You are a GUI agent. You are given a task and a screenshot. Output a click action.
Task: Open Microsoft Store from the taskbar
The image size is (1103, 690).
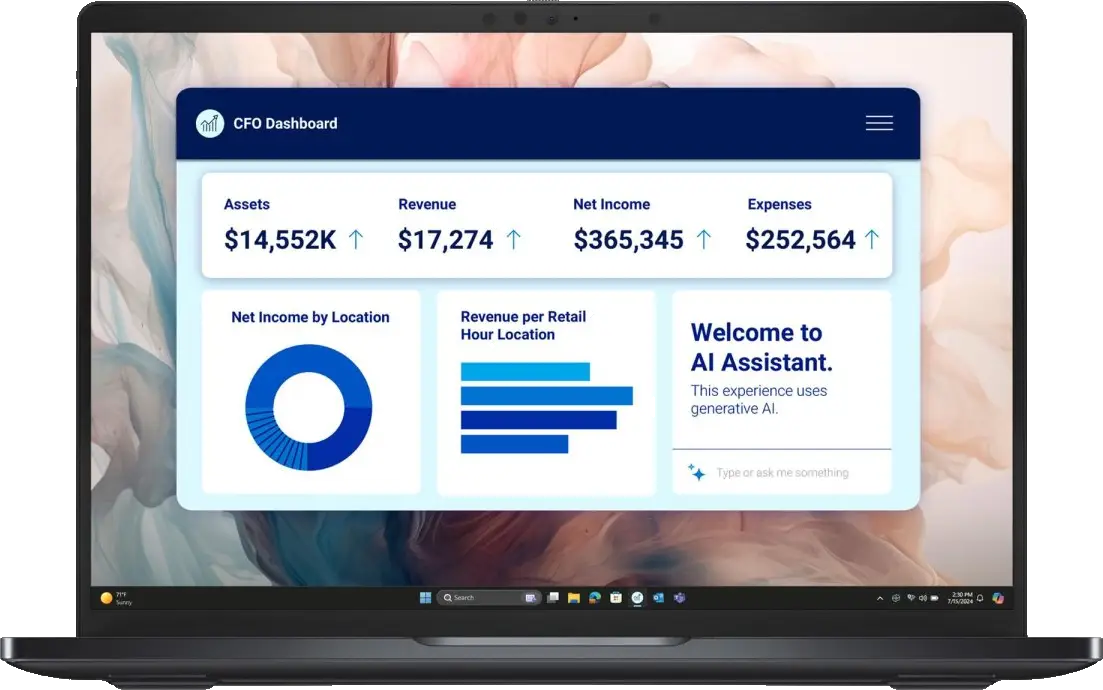point(616,598)
